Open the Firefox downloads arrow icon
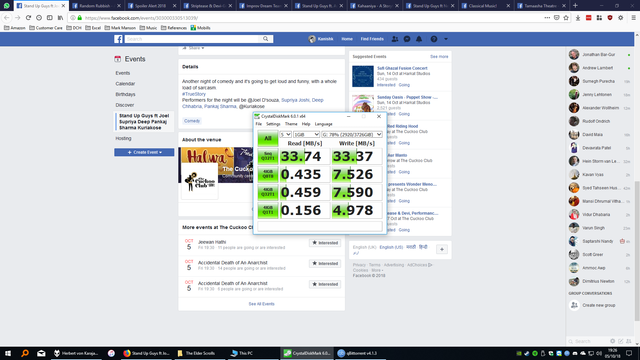This screenshot has height=360, width=640. click(578, 18)
